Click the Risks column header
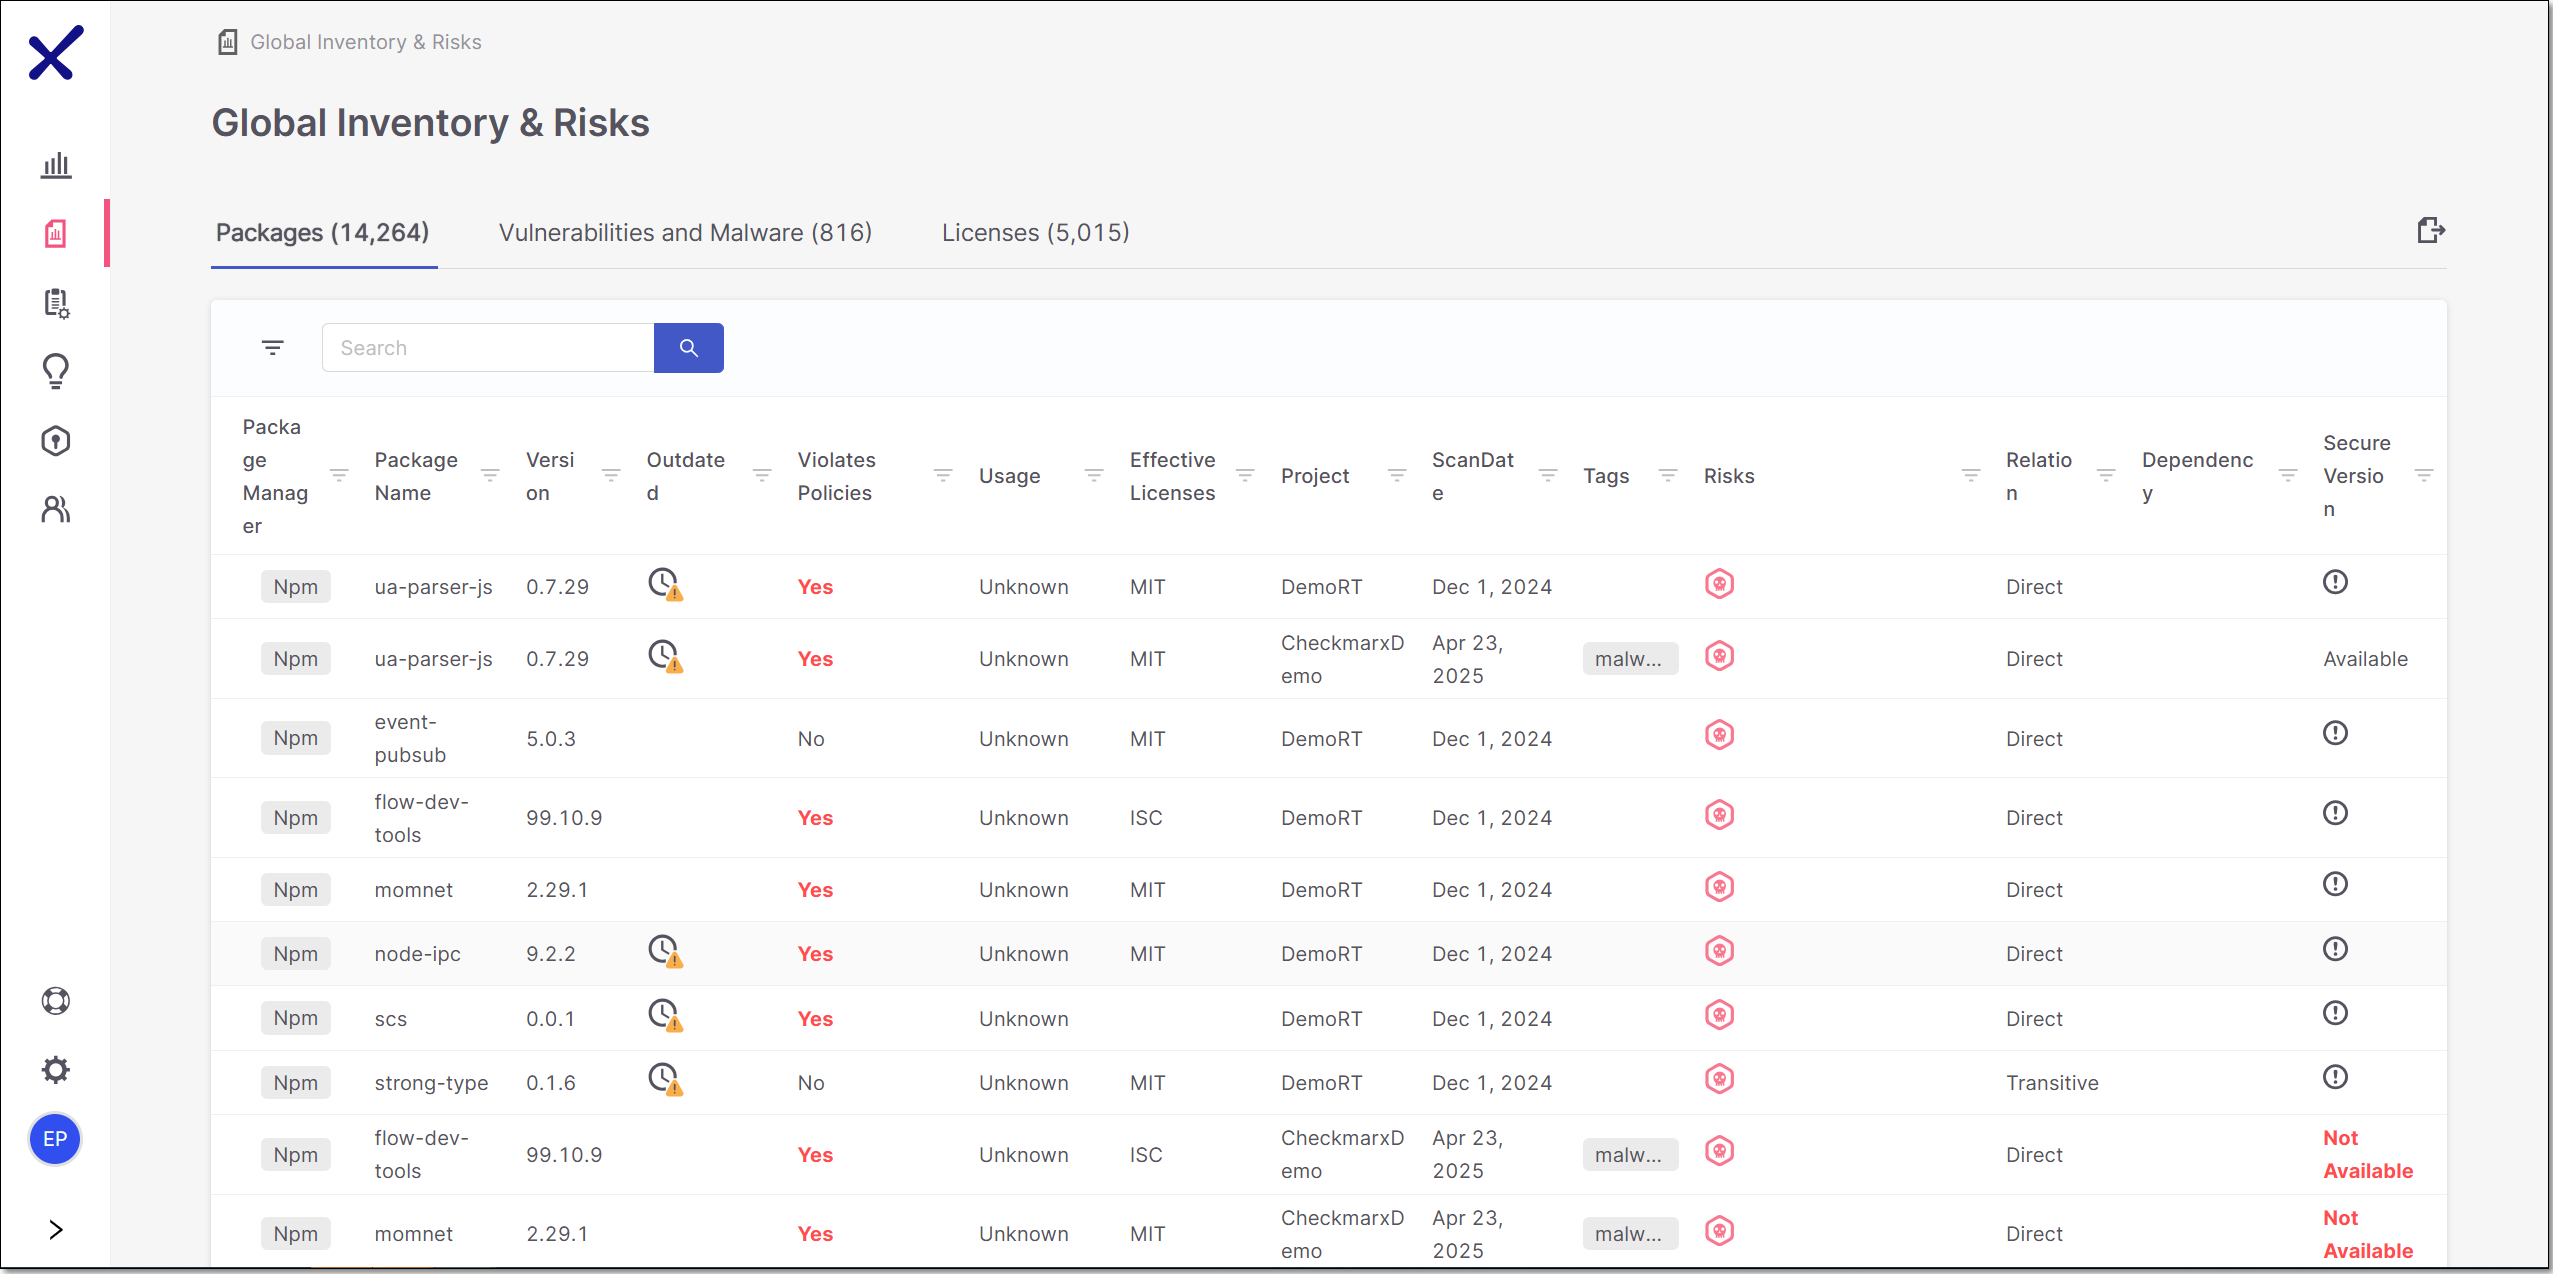 1729,476
